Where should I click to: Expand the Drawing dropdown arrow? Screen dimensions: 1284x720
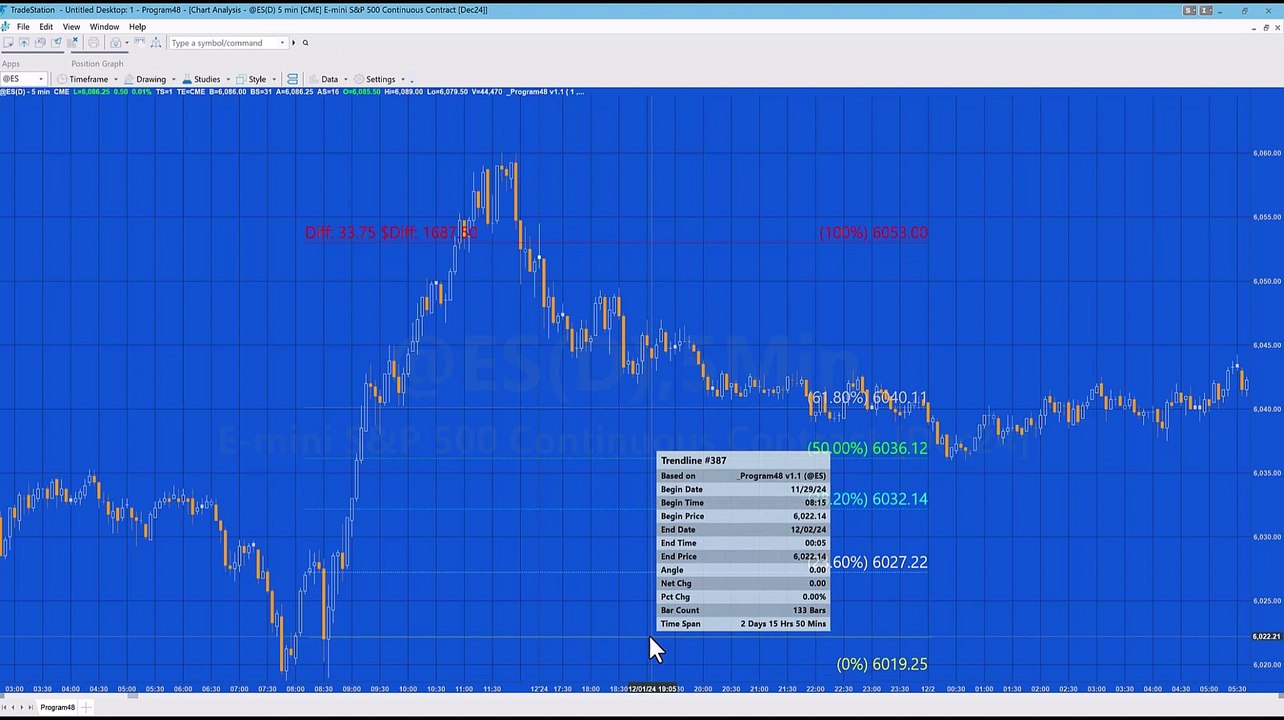tap(173, 79)
